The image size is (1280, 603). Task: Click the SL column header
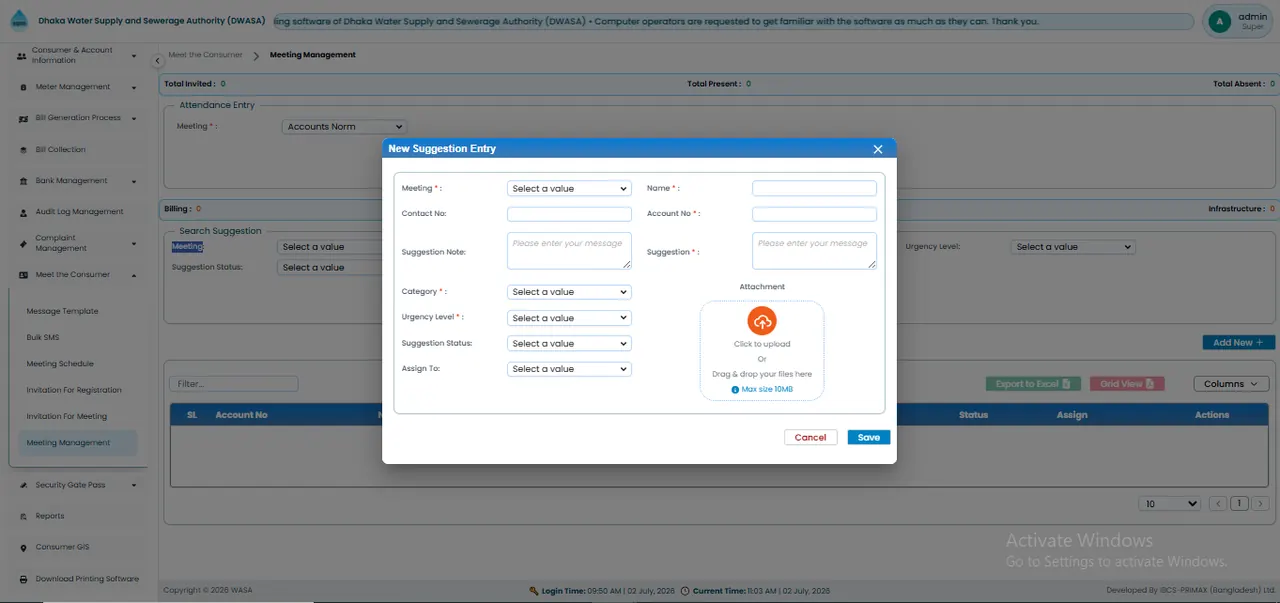coord(192,415)
